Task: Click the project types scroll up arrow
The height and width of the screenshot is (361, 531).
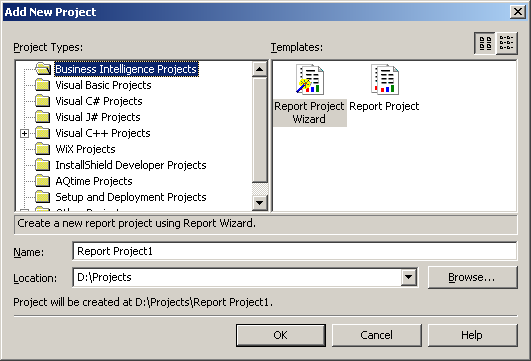Action: point(260,69)
